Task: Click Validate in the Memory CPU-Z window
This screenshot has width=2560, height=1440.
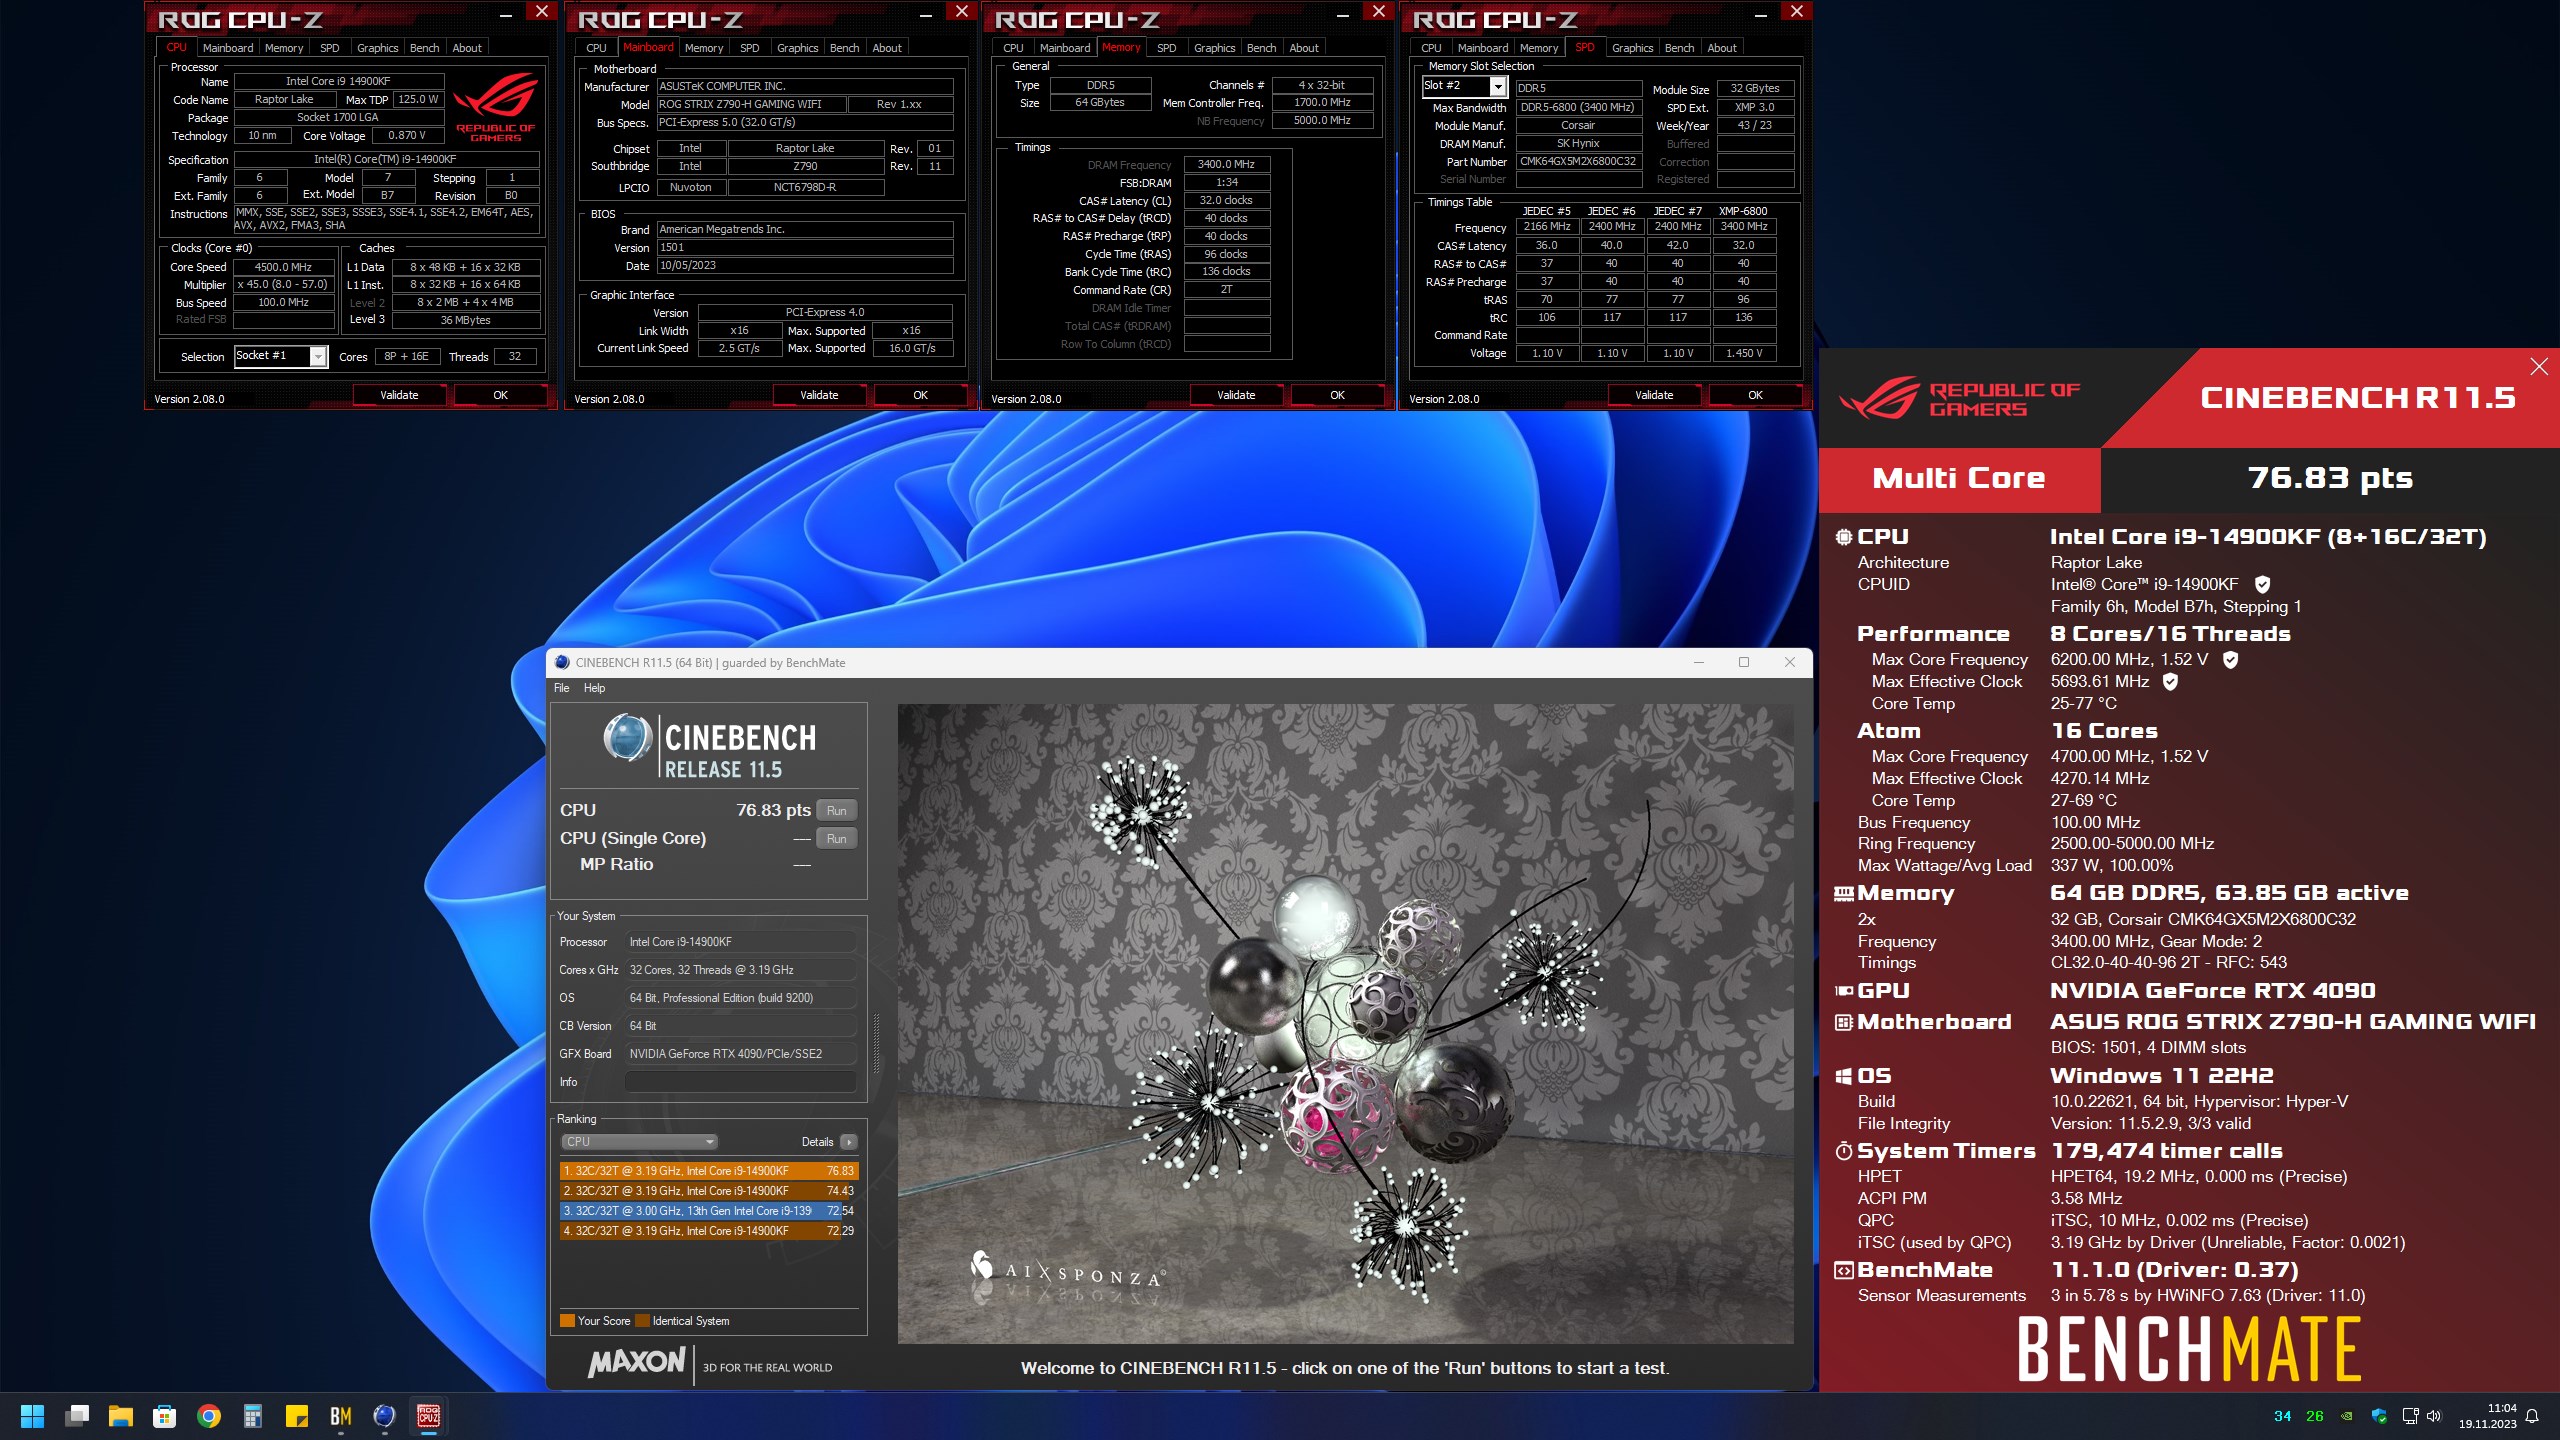Action: (x=1236, y=395)
